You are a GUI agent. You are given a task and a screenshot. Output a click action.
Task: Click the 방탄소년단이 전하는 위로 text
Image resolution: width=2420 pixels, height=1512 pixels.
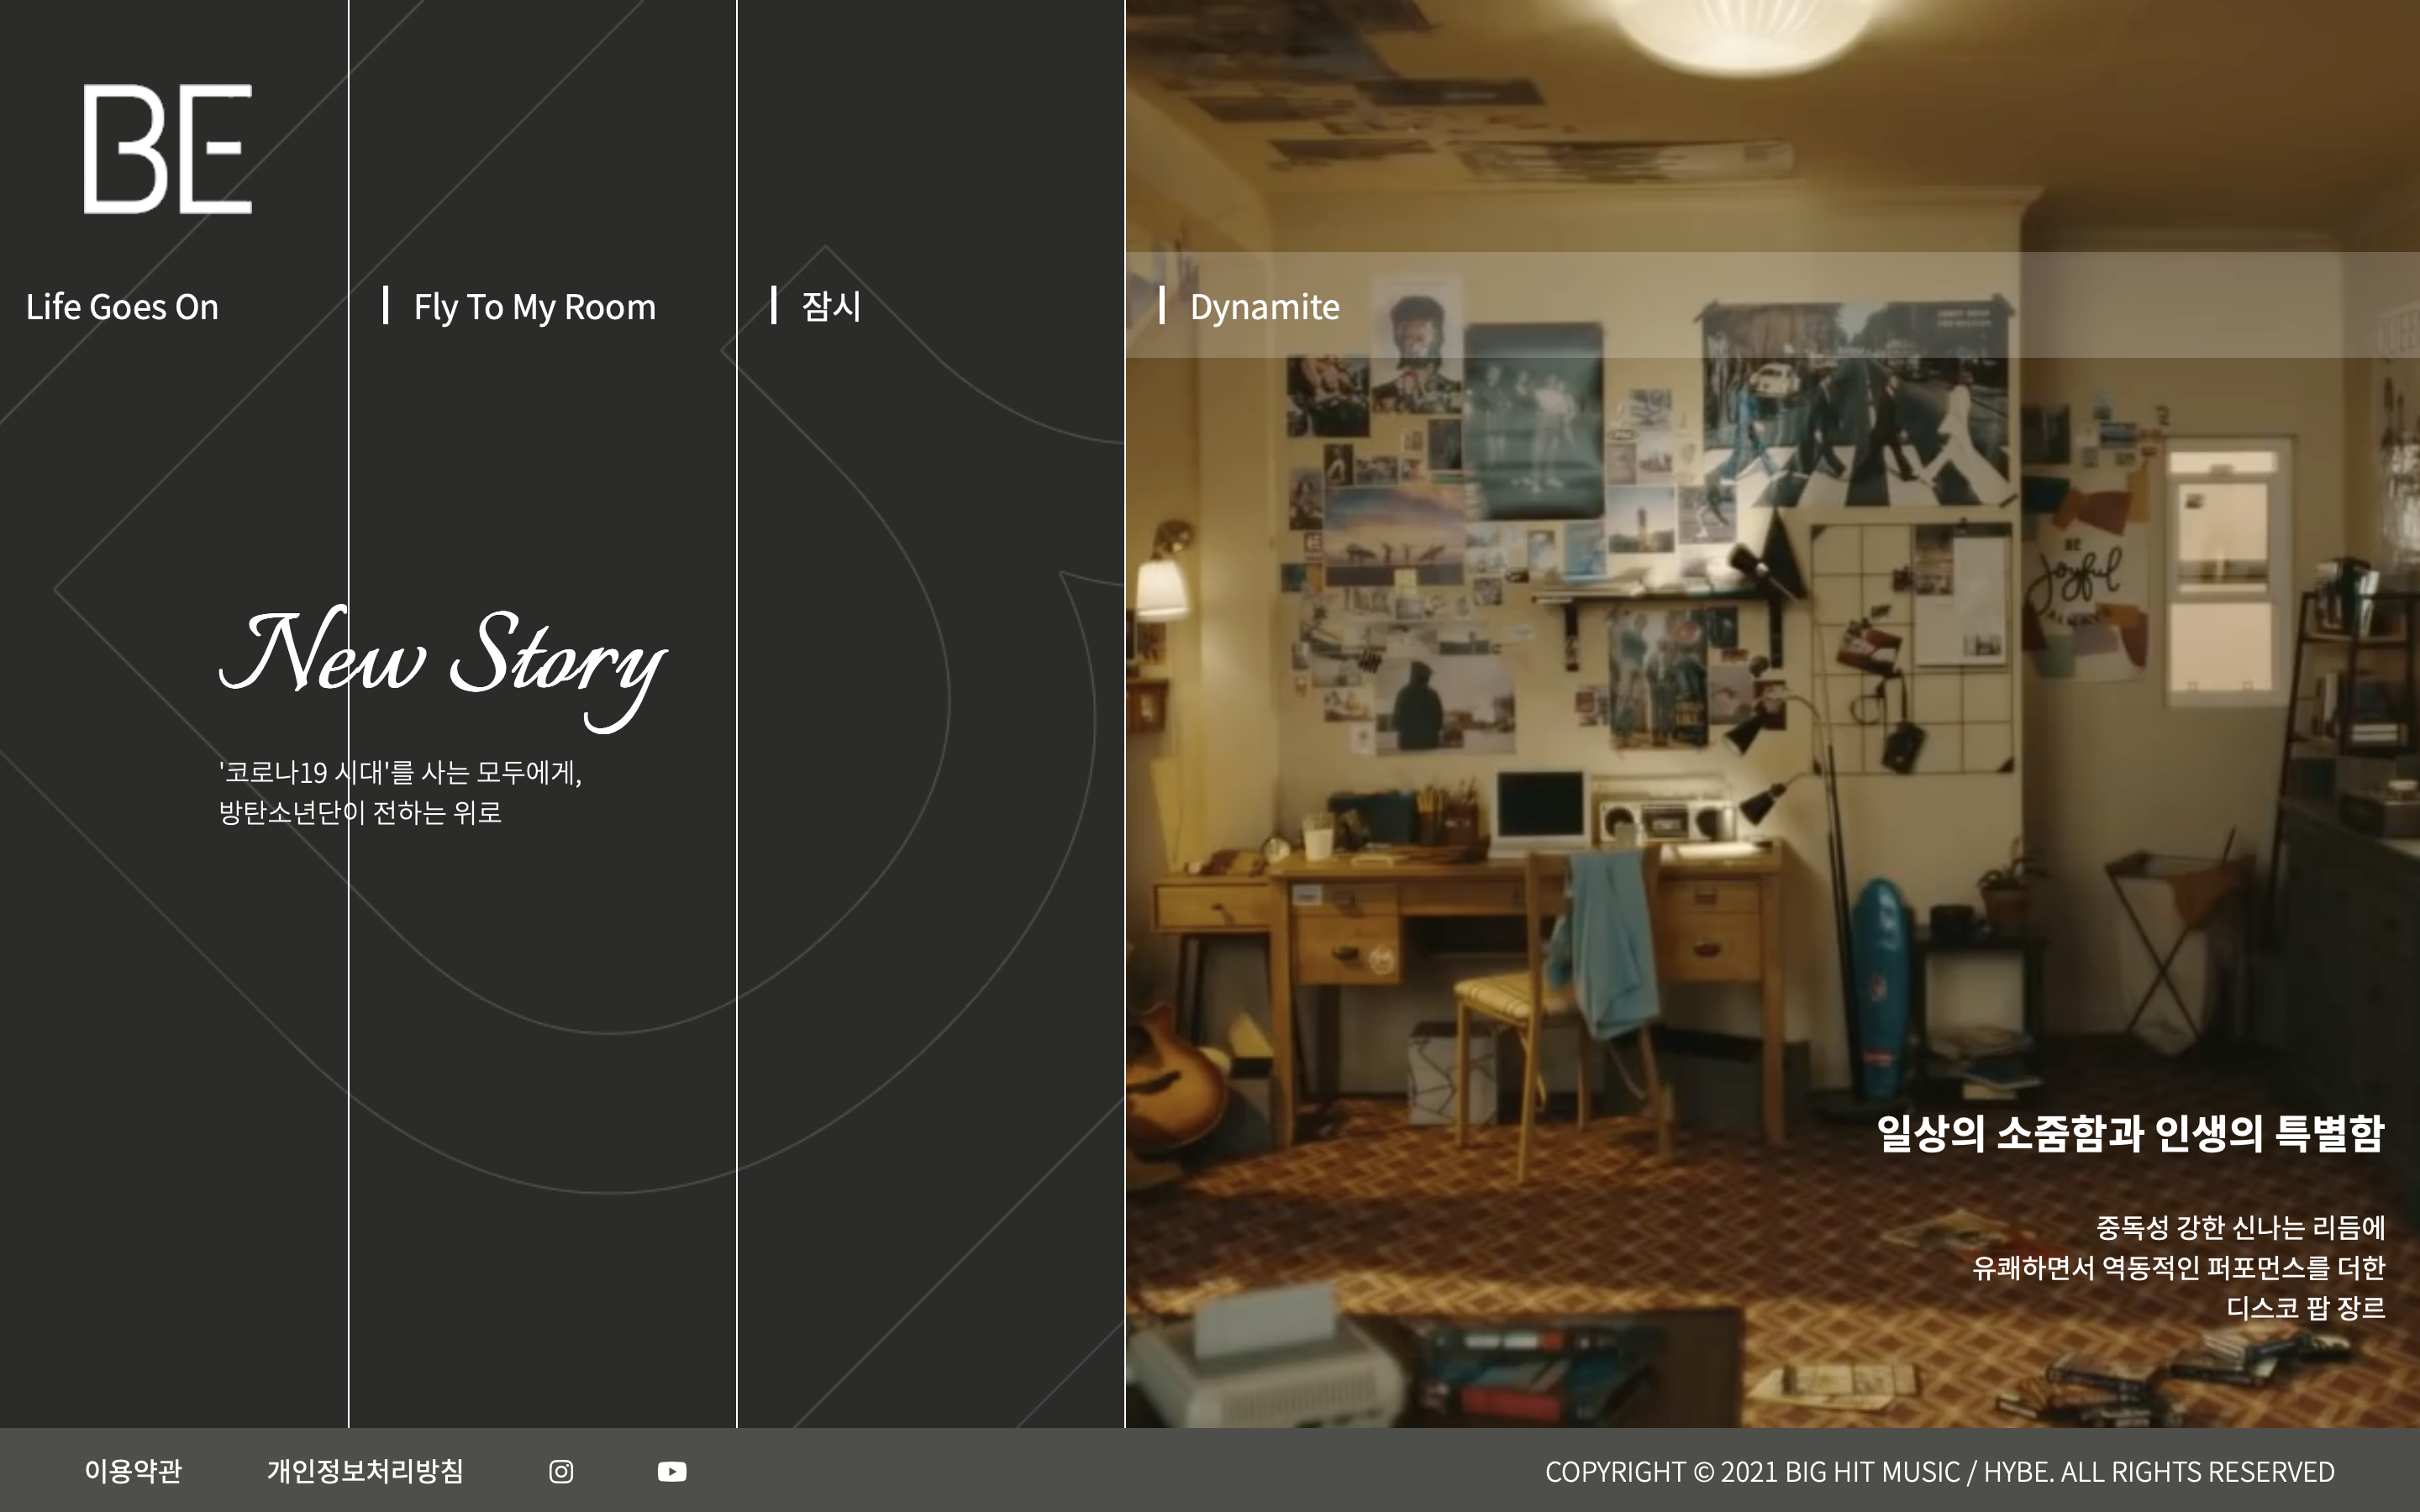(360, 812)
